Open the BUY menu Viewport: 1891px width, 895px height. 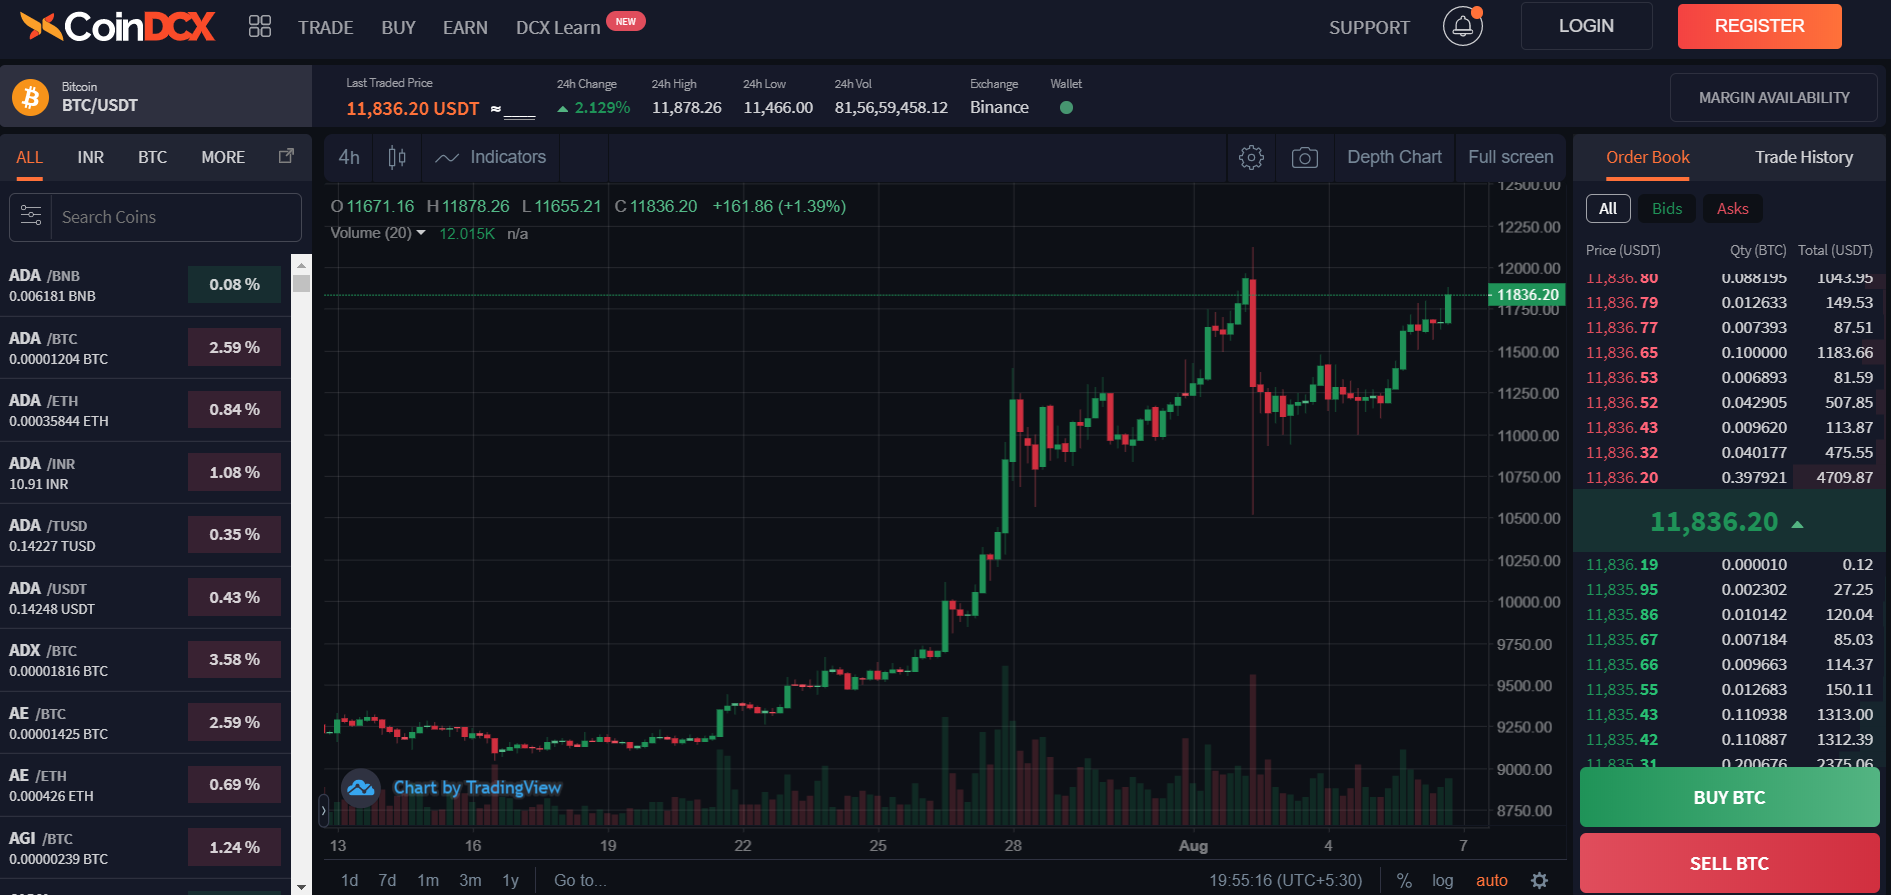click(398, 27)
